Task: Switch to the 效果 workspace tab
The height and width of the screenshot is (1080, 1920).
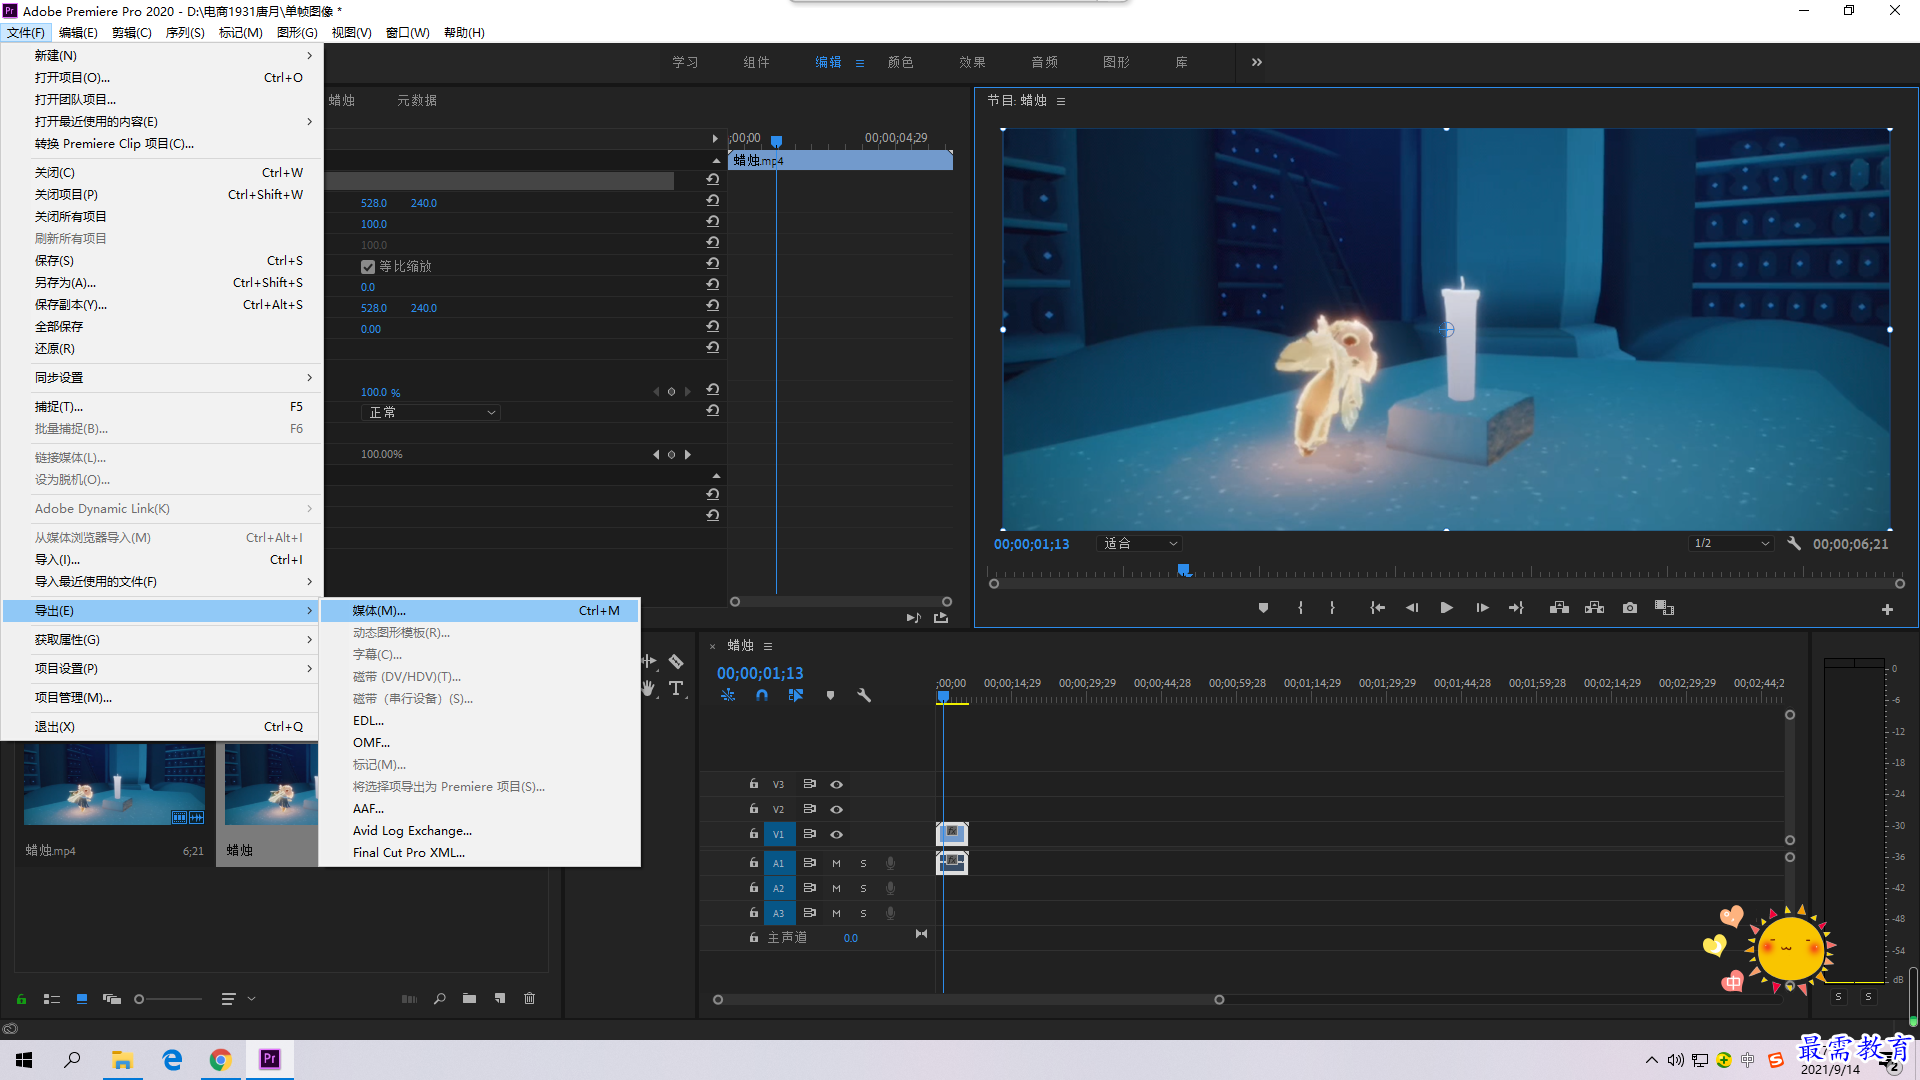Action: click(972, 62)
